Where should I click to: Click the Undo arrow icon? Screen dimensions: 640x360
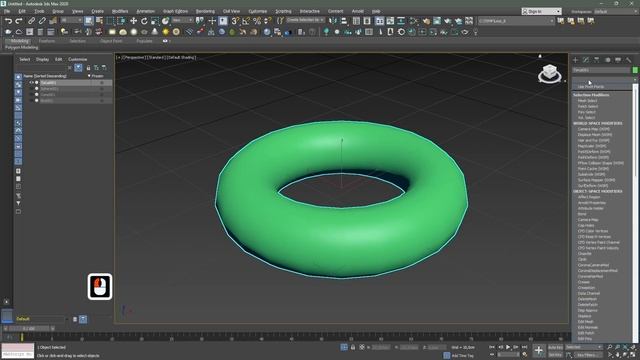click(x=8, y=20)
